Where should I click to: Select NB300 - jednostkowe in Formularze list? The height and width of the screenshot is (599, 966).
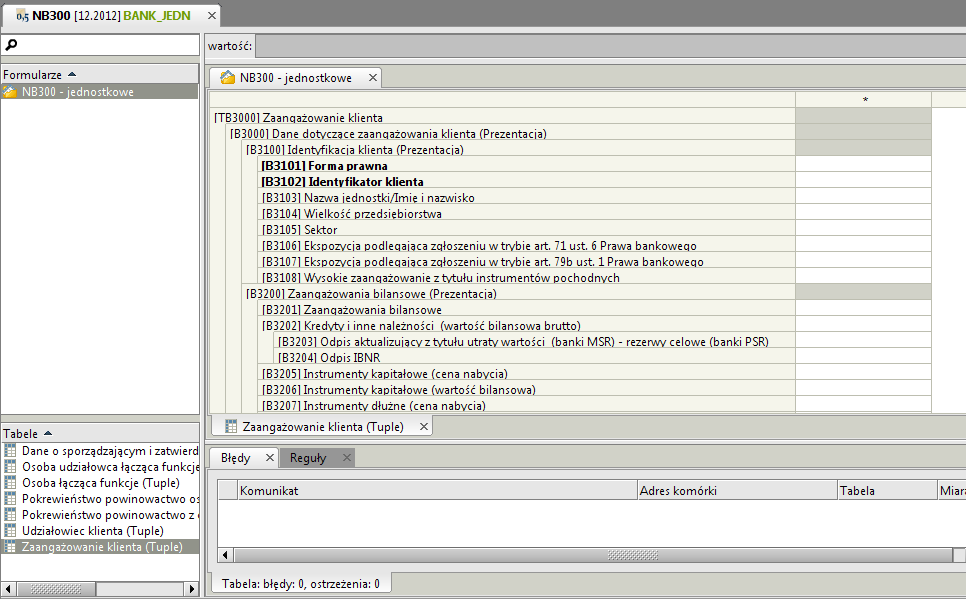100,92
